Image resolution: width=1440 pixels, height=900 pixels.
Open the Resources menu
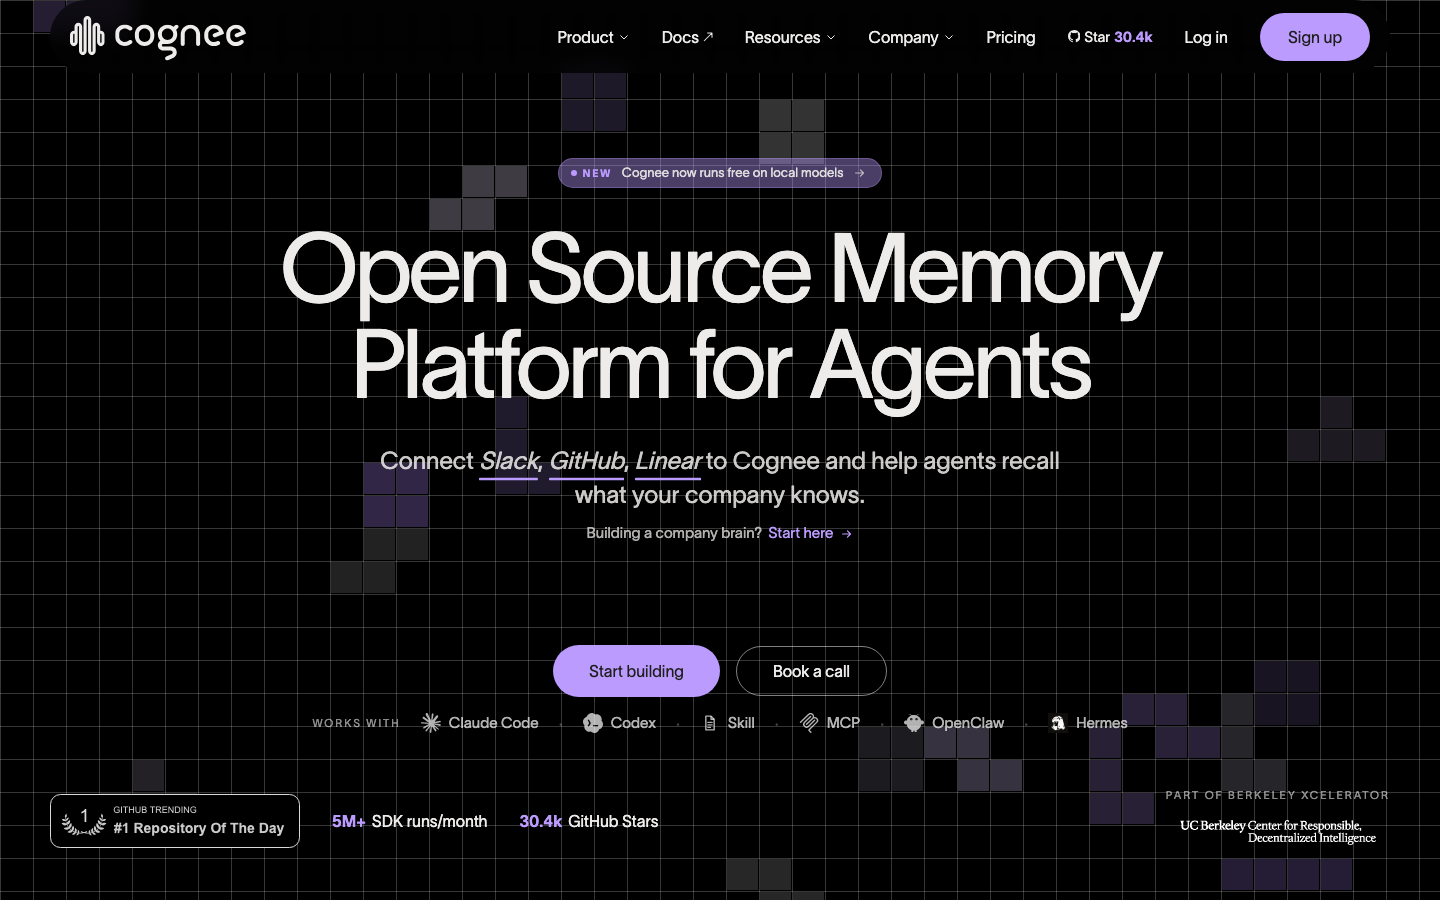790,37
